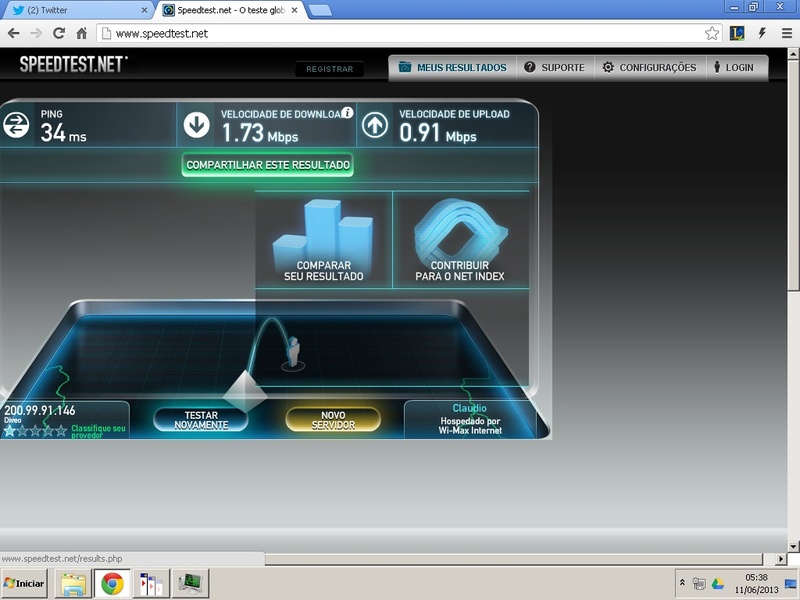Click the 34 ms ping value

tap(63, 133)
